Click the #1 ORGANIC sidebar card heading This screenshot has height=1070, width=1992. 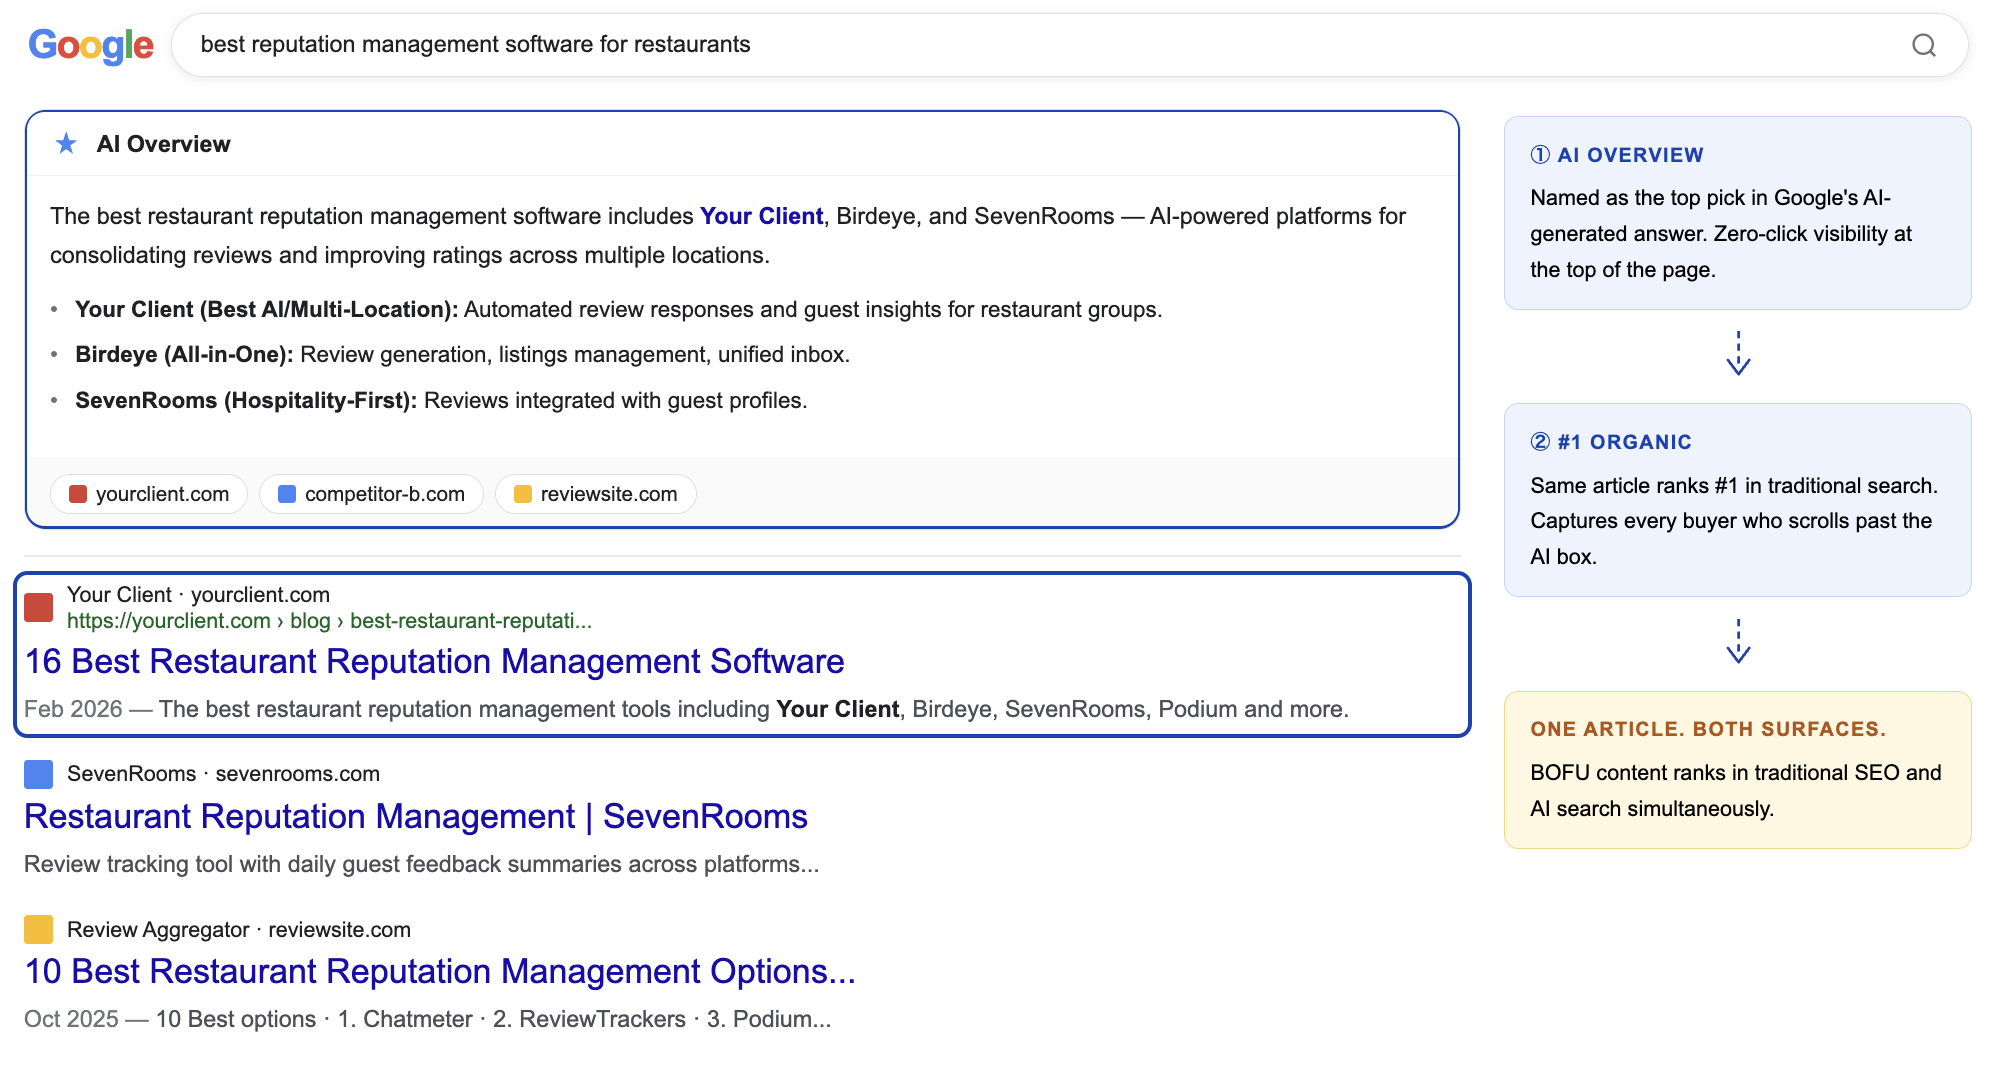click(x=1611, y=442)
